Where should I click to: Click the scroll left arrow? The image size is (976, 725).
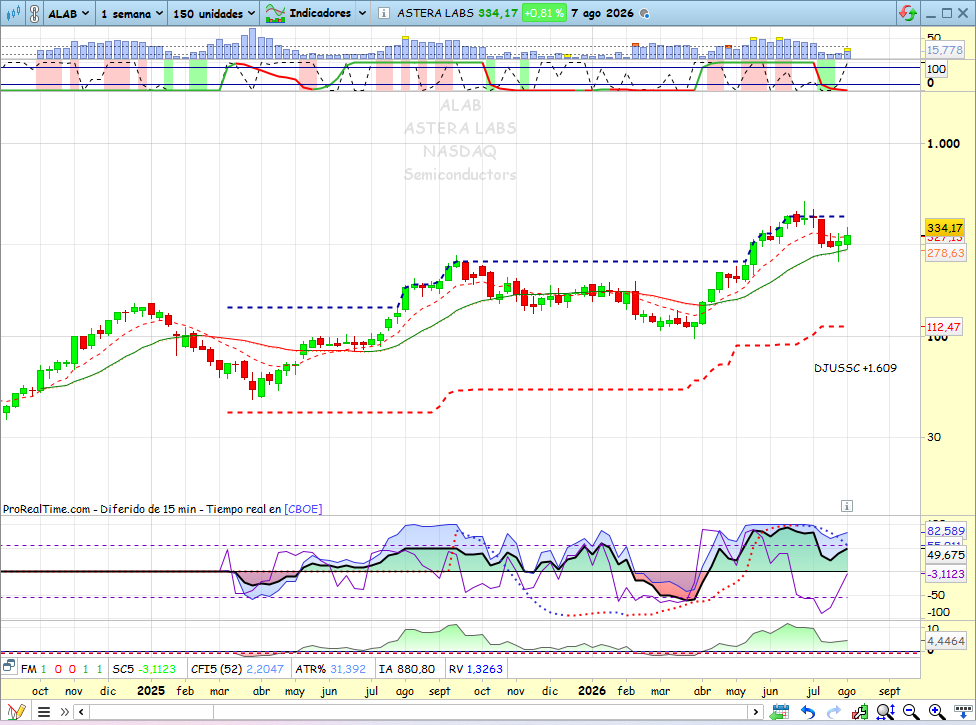pos(81,711)
